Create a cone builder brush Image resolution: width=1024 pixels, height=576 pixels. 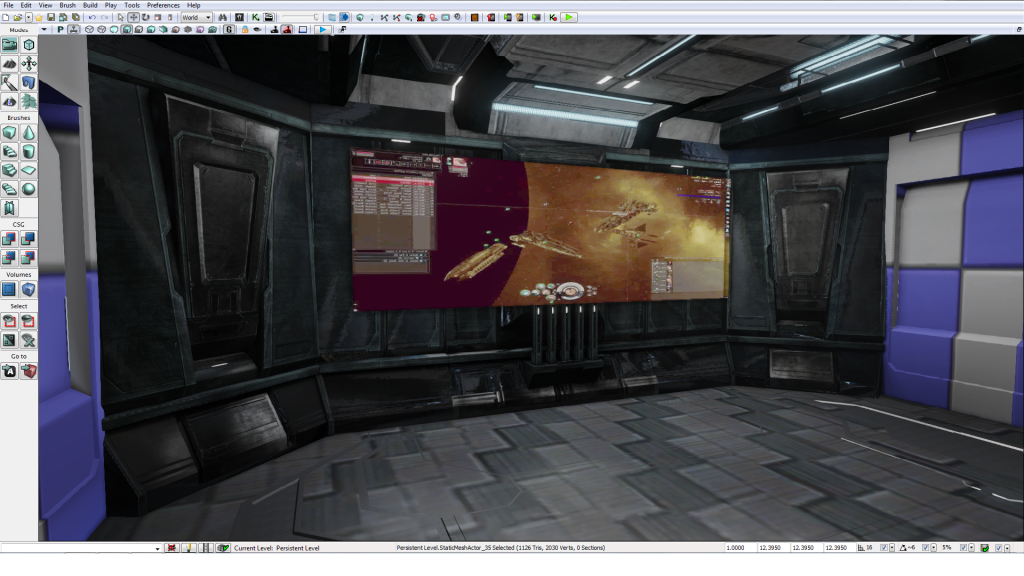point(28,133)
